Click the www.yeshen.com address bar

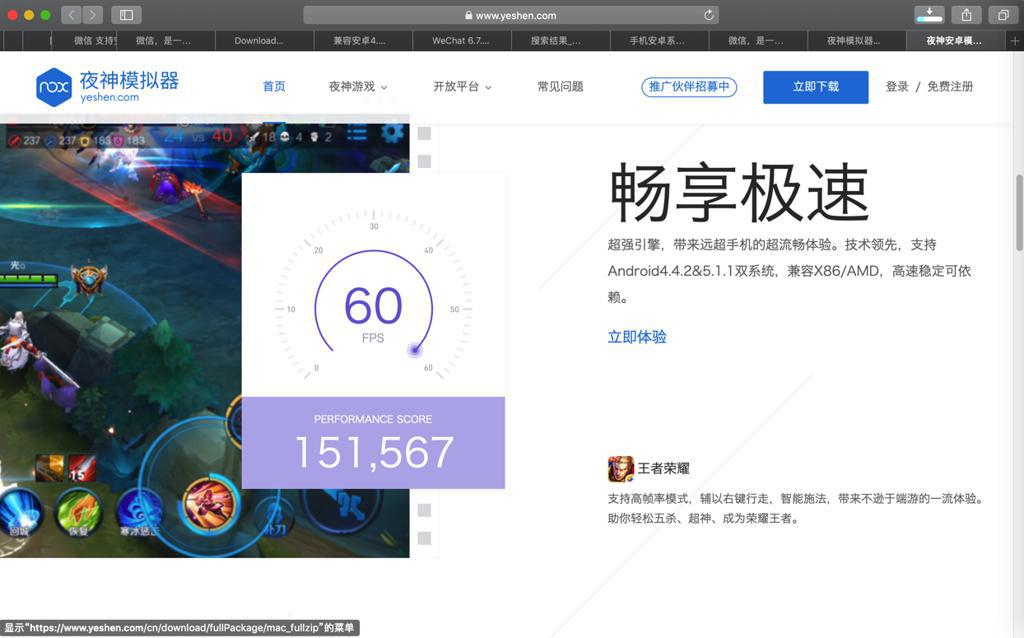click(511, 15)
